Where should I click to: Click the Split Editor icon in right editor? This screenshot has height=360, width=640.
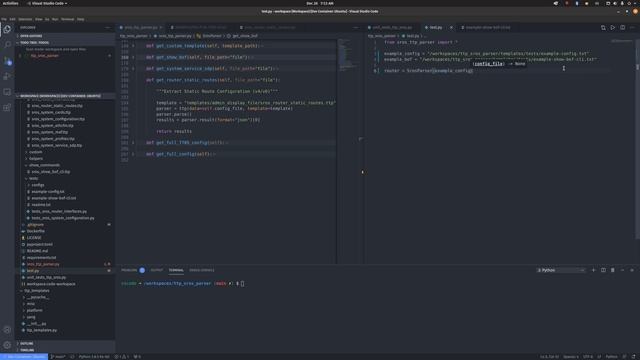(x=622, y=27)
